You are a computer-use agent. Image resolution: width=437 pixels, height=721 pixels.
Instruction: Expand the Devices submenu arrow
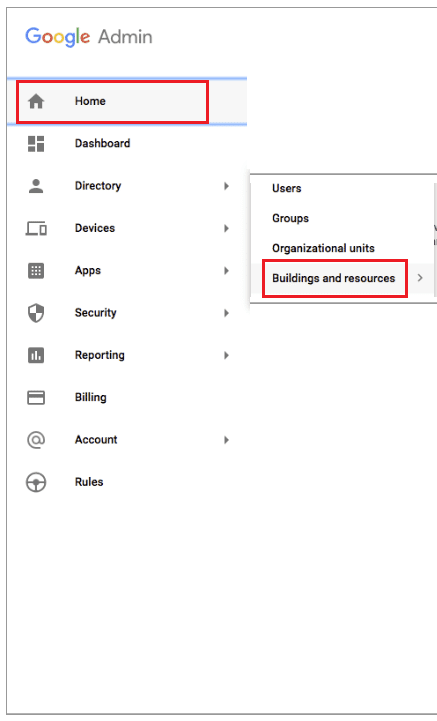tap(226, 228)
